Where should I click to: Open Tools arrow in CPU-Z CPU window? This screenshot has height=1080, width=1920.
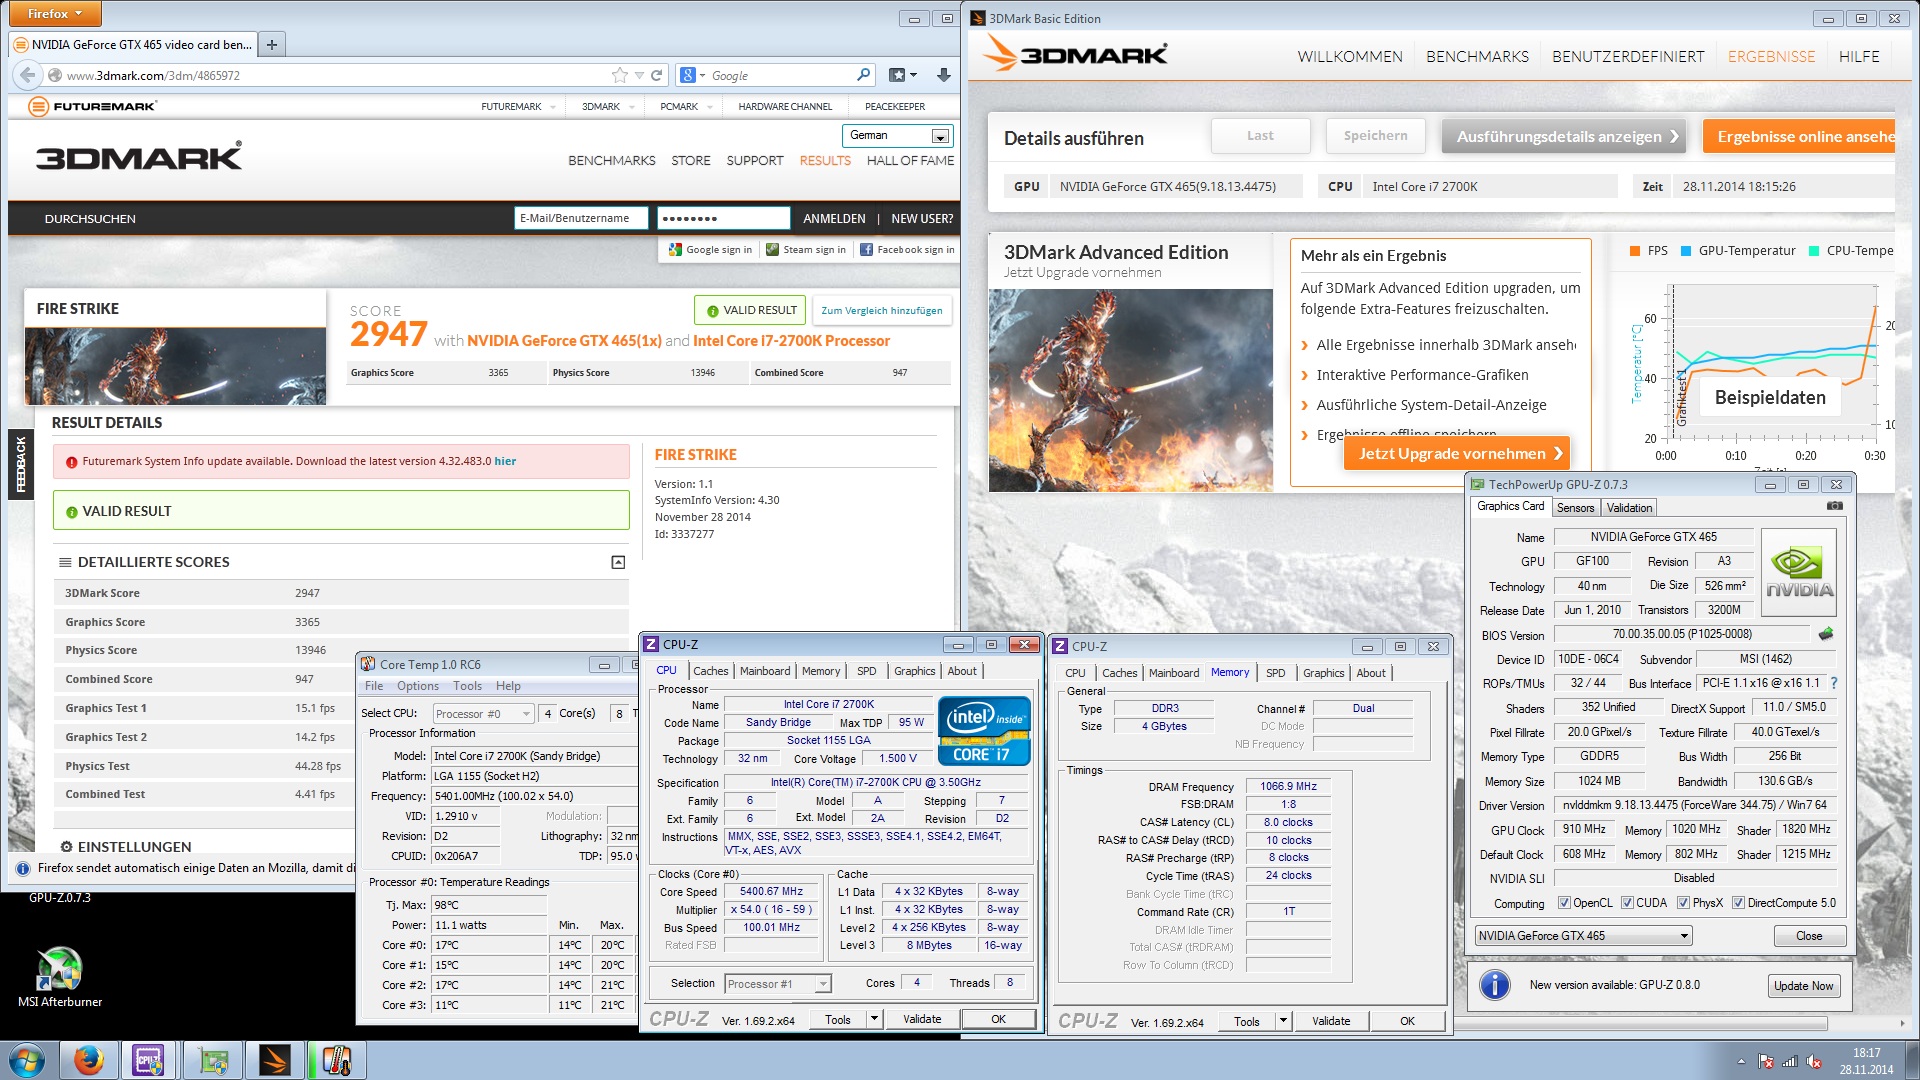pos(874,1019)
